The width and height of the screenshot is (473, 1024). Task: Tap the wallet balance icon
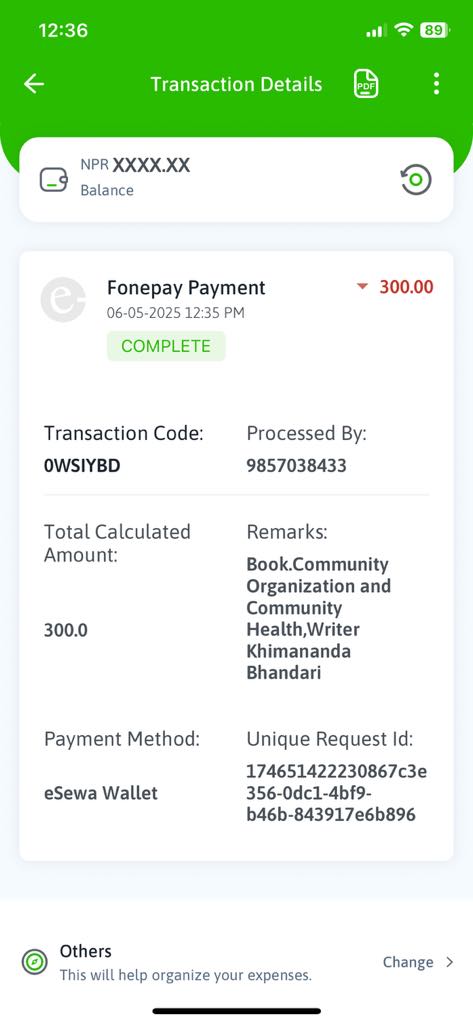[54, 180]
